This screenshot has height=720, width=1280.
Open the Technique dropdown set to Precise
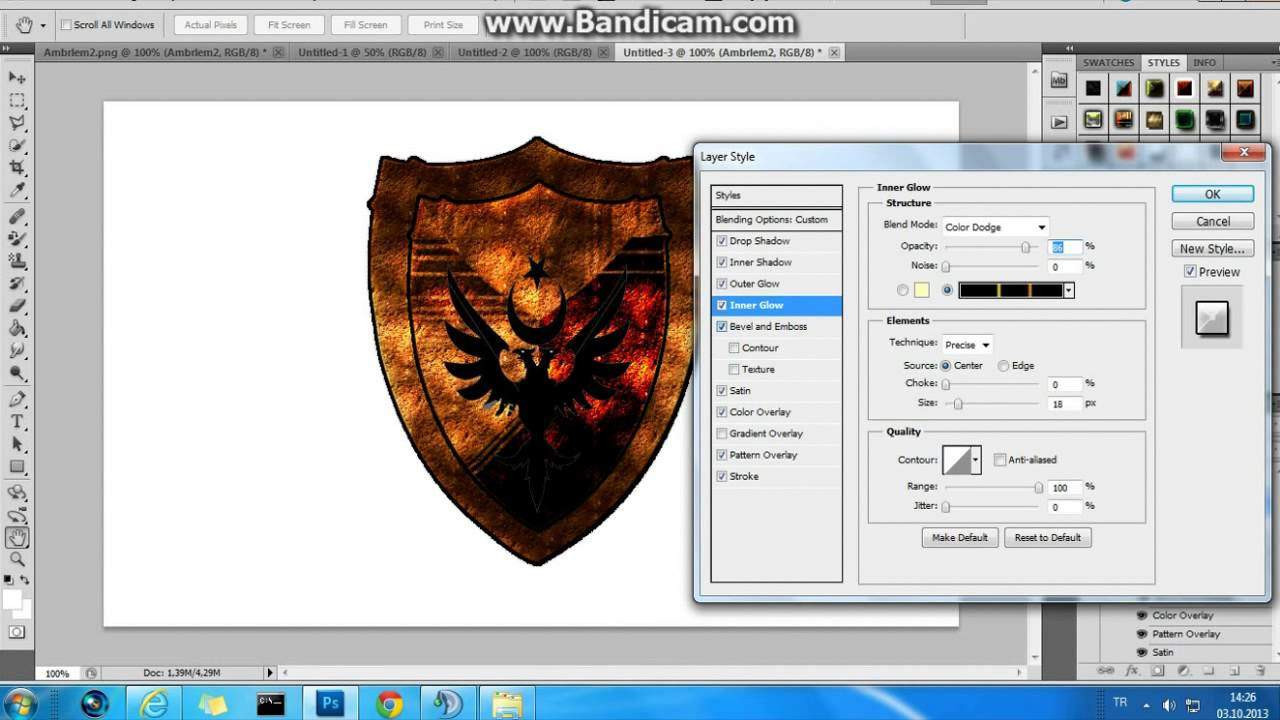pos(967,345)
